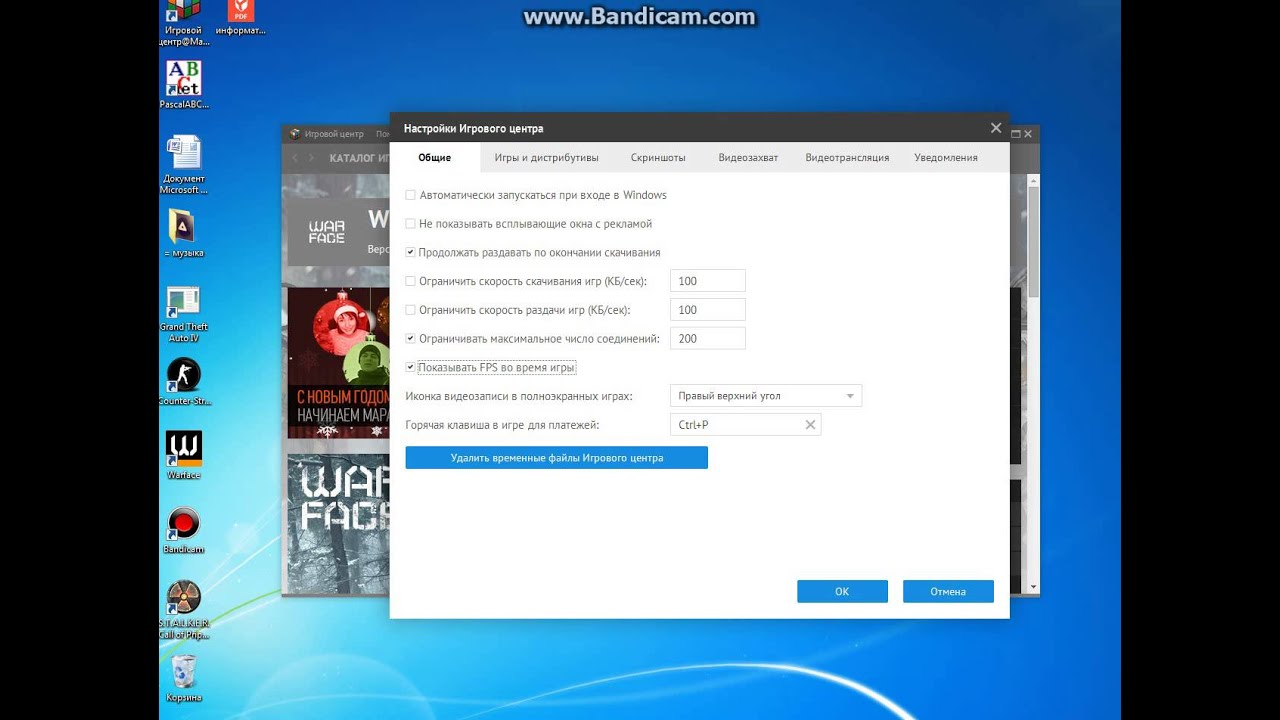This screenshot has height=720, width=1280.
Task: Enable Не показывать всплывающие окна с рекламой
Action: [410, 224]
